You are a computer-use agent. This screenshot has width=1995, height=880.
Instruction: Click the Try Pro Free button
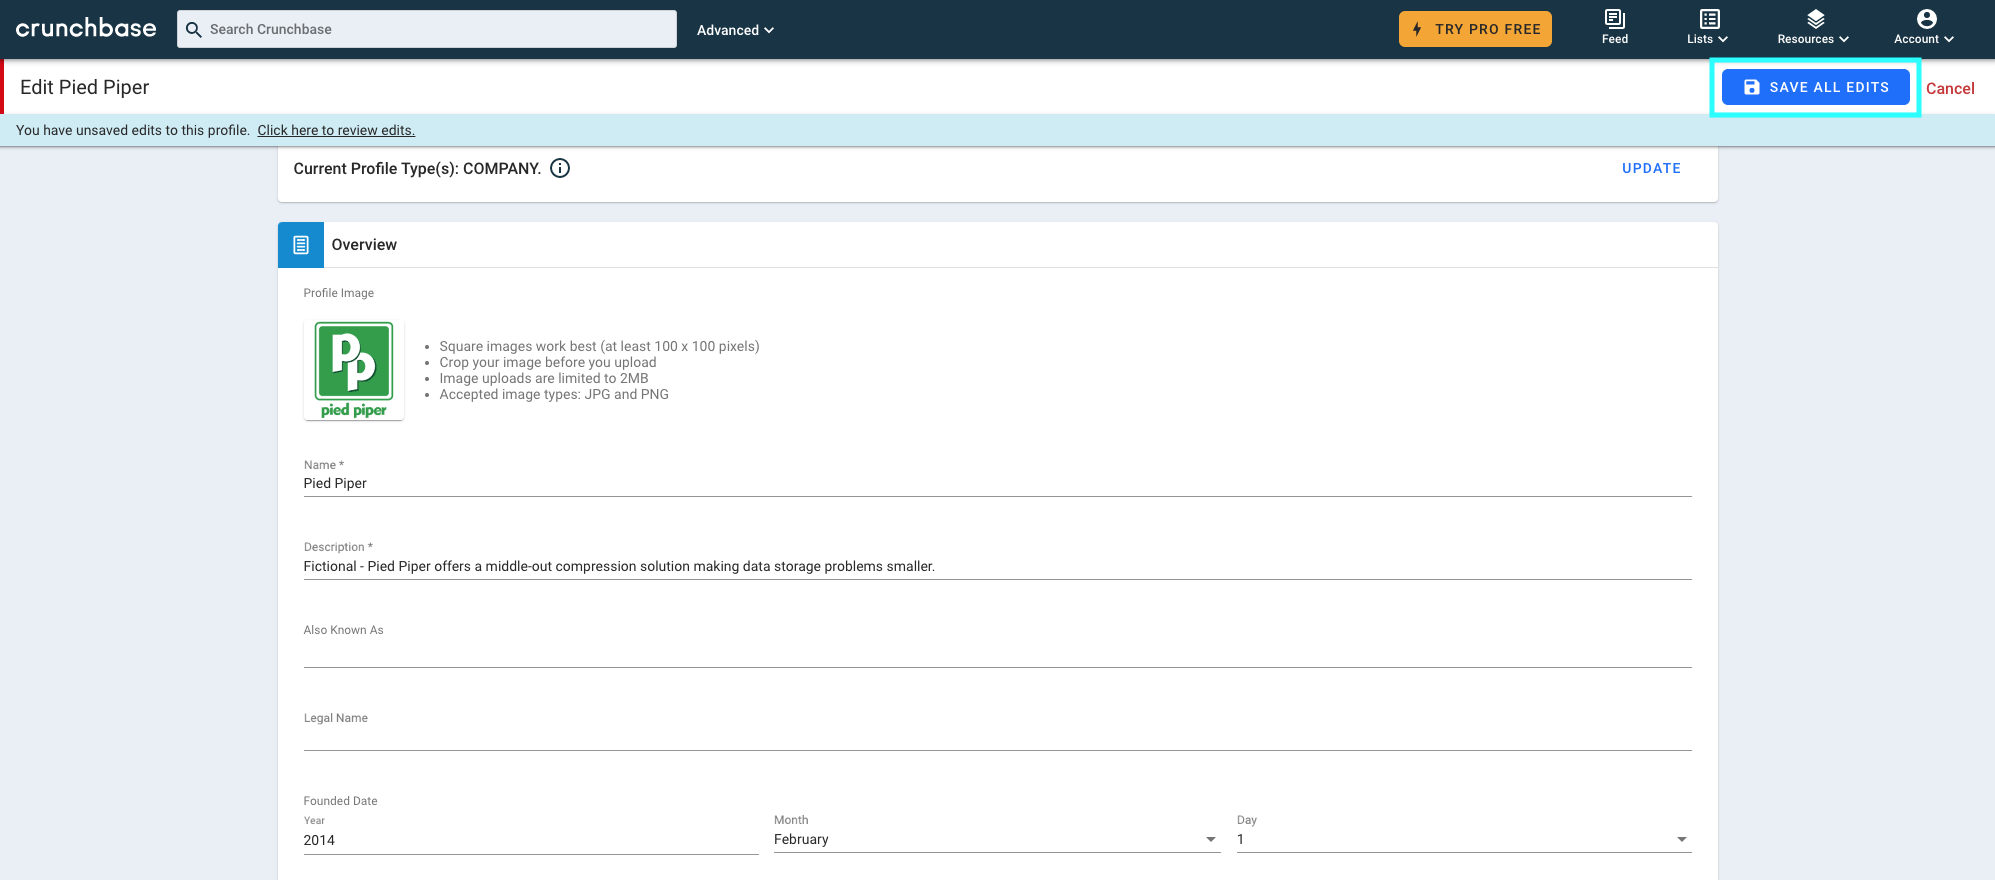click(1475, 29)
